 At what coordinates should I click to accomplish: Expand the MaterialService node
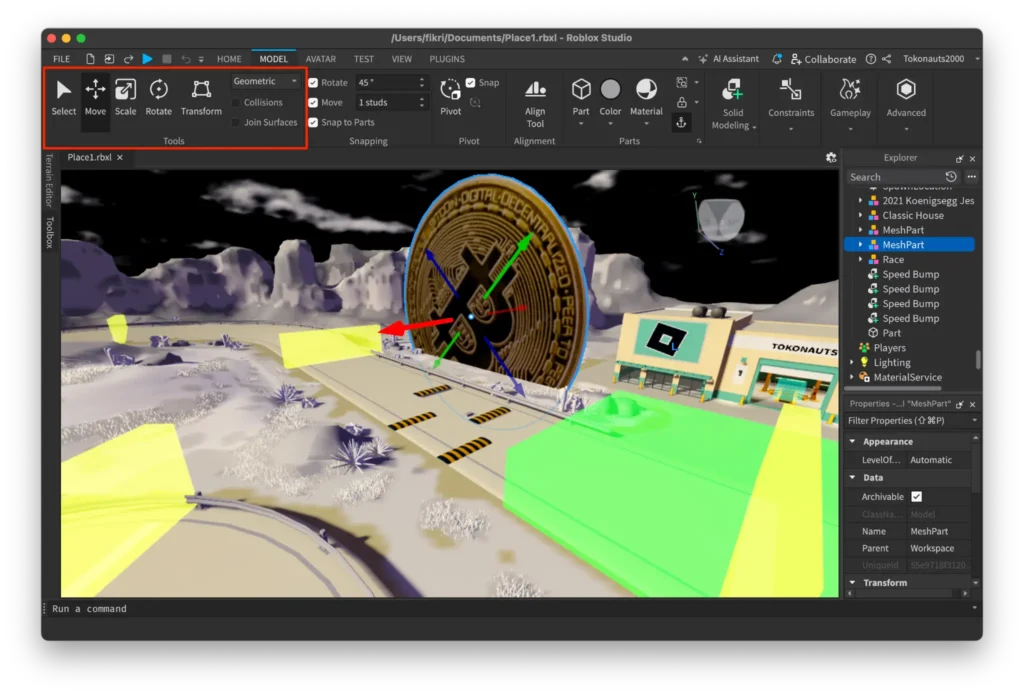[852, 378]
